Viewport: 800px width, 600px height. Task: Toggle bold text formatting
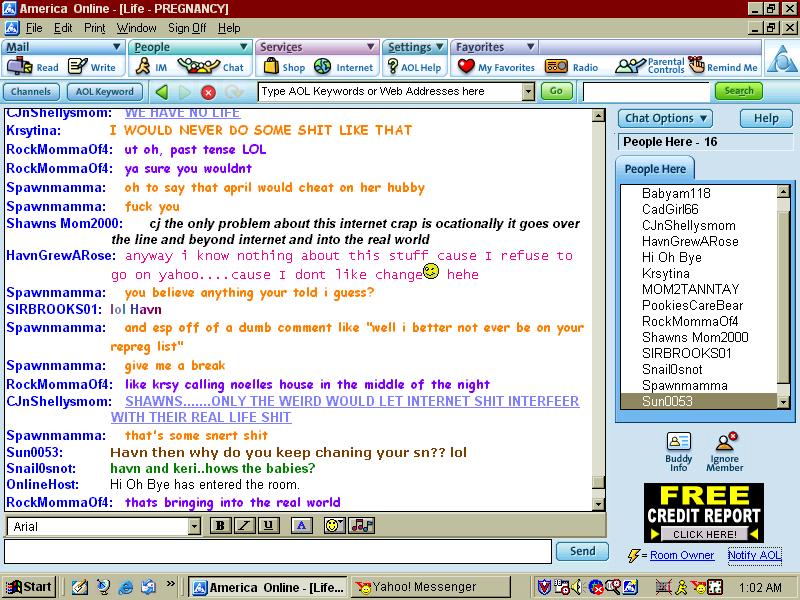pyautogui.click(x=220, y=526)
